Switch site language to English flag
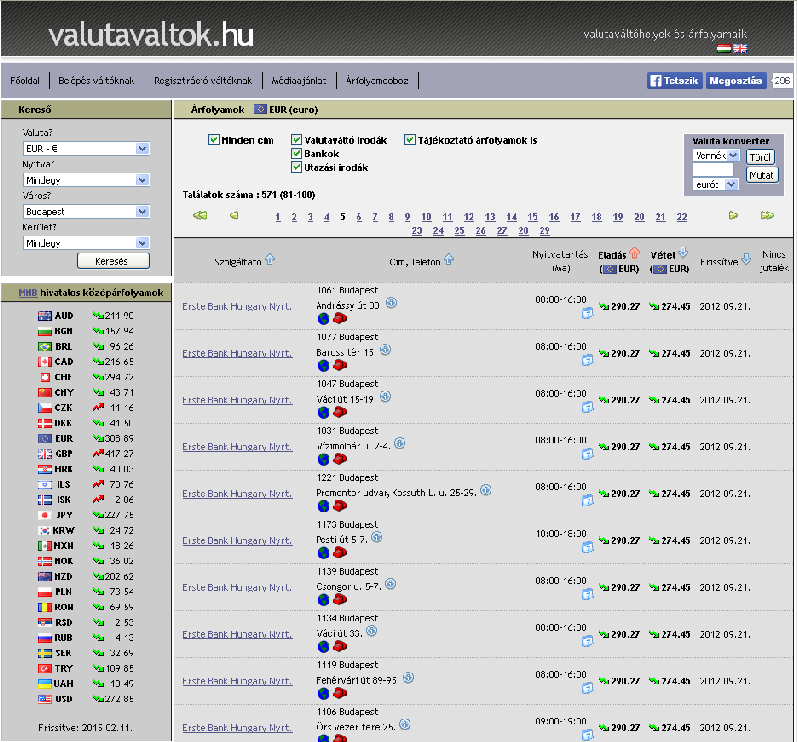Viewport: 797px width, 742px height. [740, 48]
